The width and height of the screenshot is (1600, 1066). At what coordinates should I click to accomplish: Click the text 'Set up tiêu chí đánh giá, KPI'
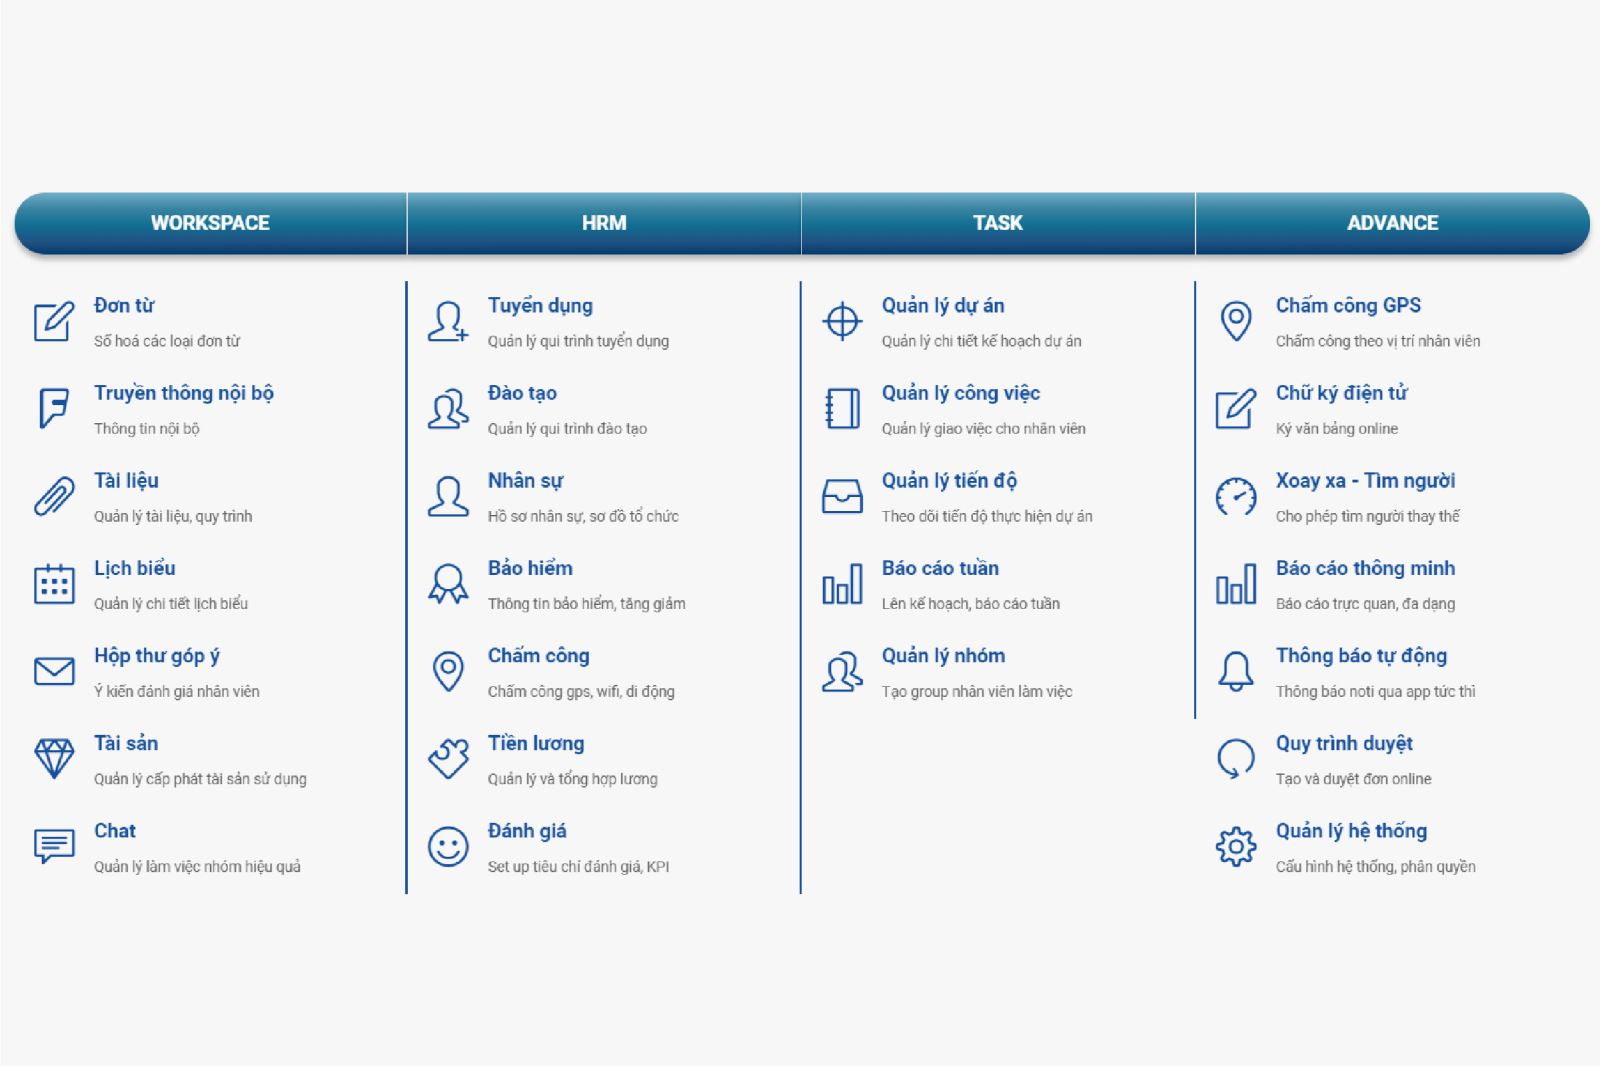click(x=578, y=867)
